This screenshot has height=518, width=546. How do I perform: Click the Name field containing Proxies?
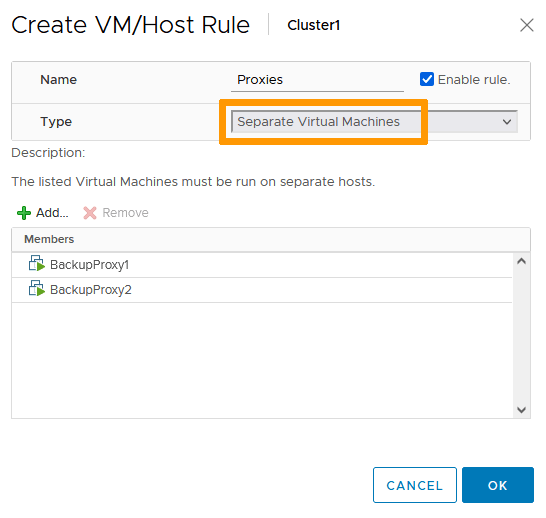click(x=317, y=80)
